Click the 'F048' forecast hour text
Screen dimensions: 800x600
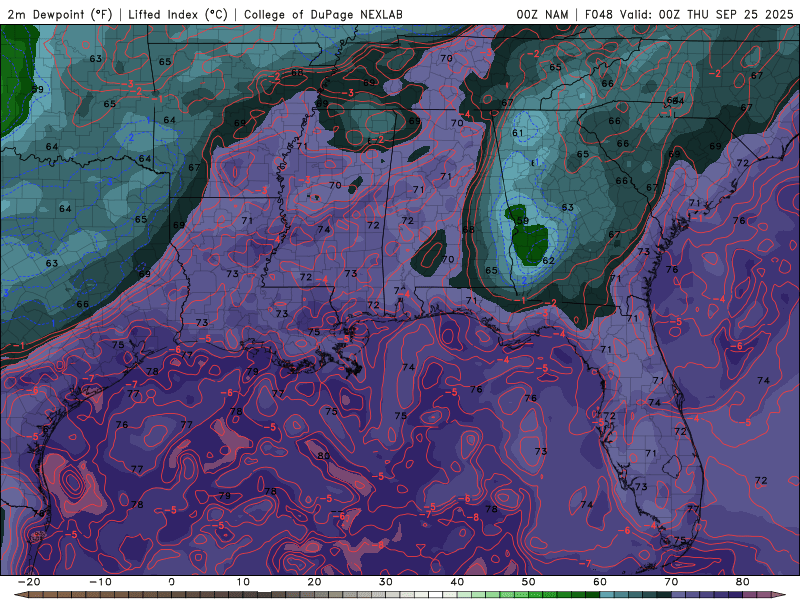[598, 14]
